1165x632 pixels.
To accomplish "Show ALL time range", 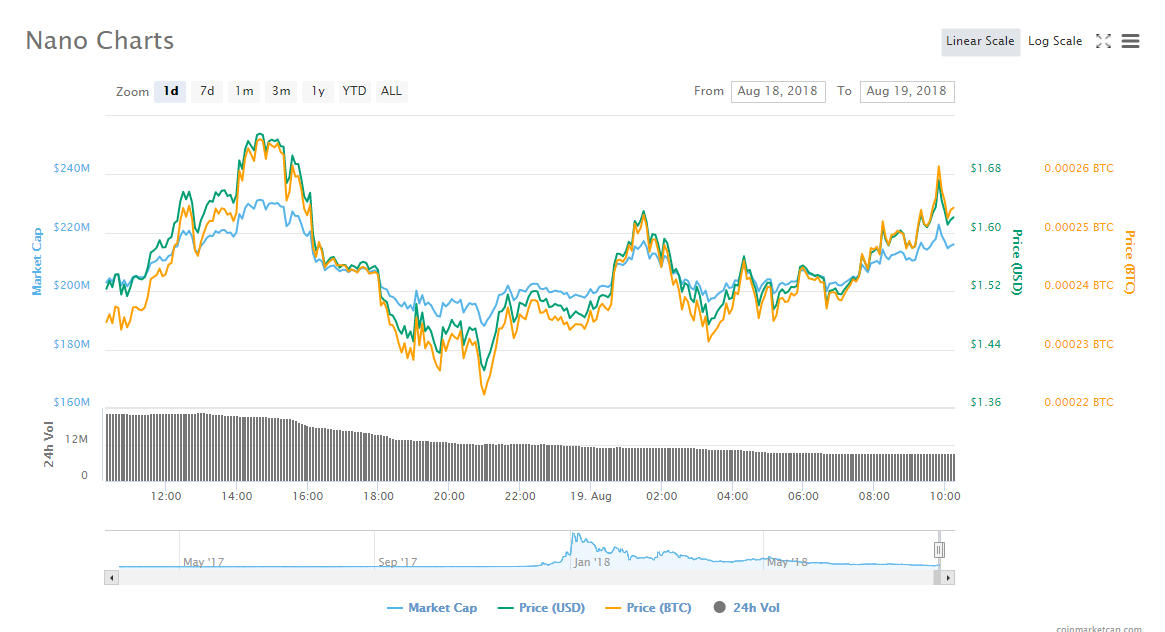I will click(391, 91).
